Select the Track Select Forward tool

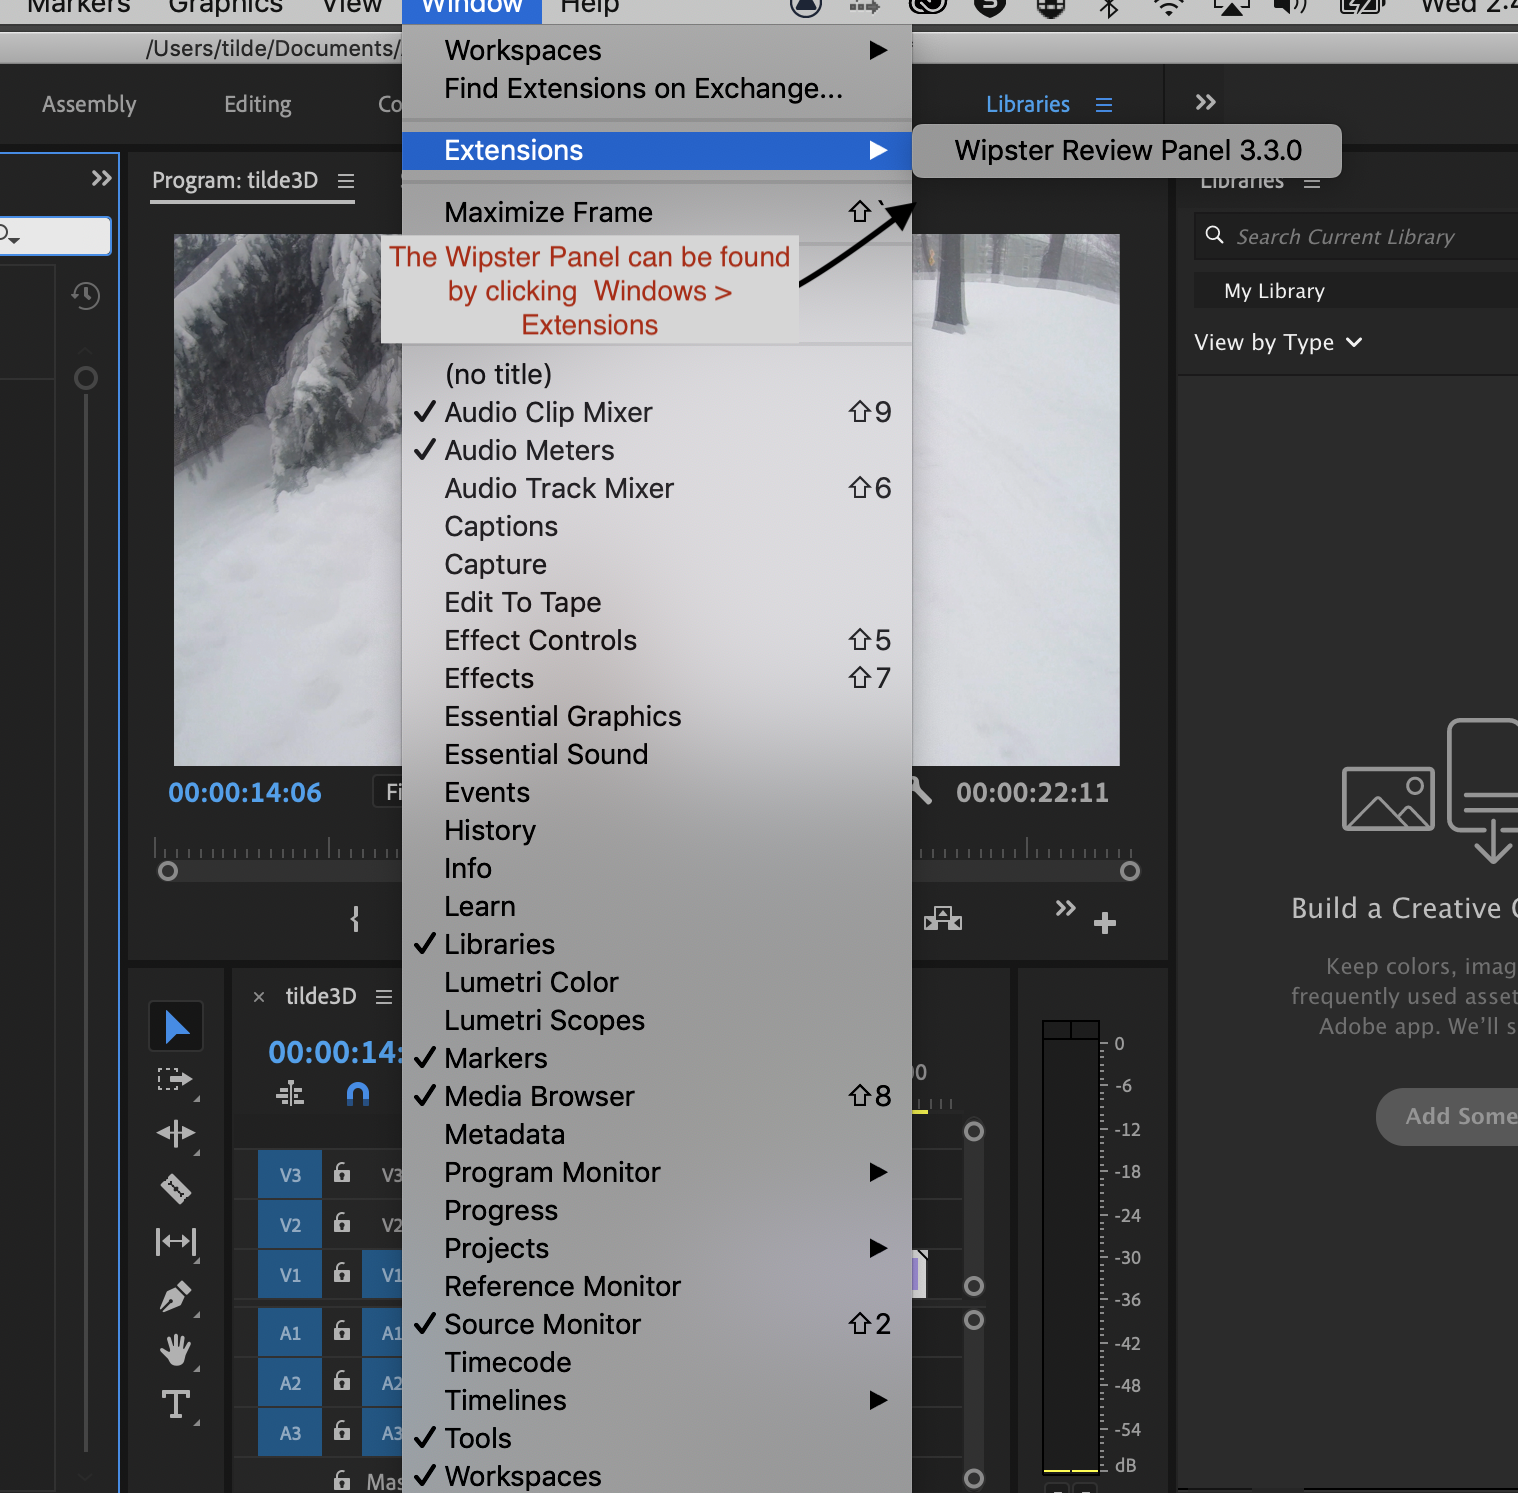point(176,1080)
